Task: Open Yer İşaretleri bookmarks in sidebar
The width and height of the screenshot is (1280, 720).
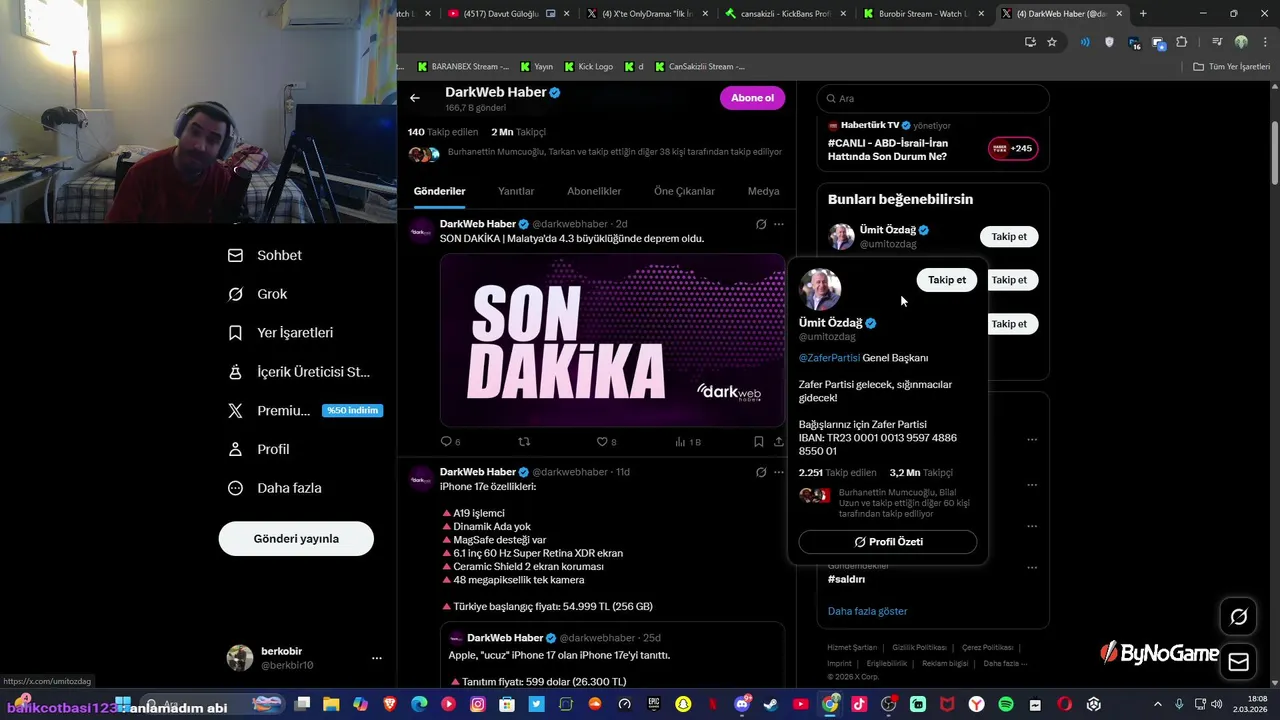Action: [x=281, y=333]
